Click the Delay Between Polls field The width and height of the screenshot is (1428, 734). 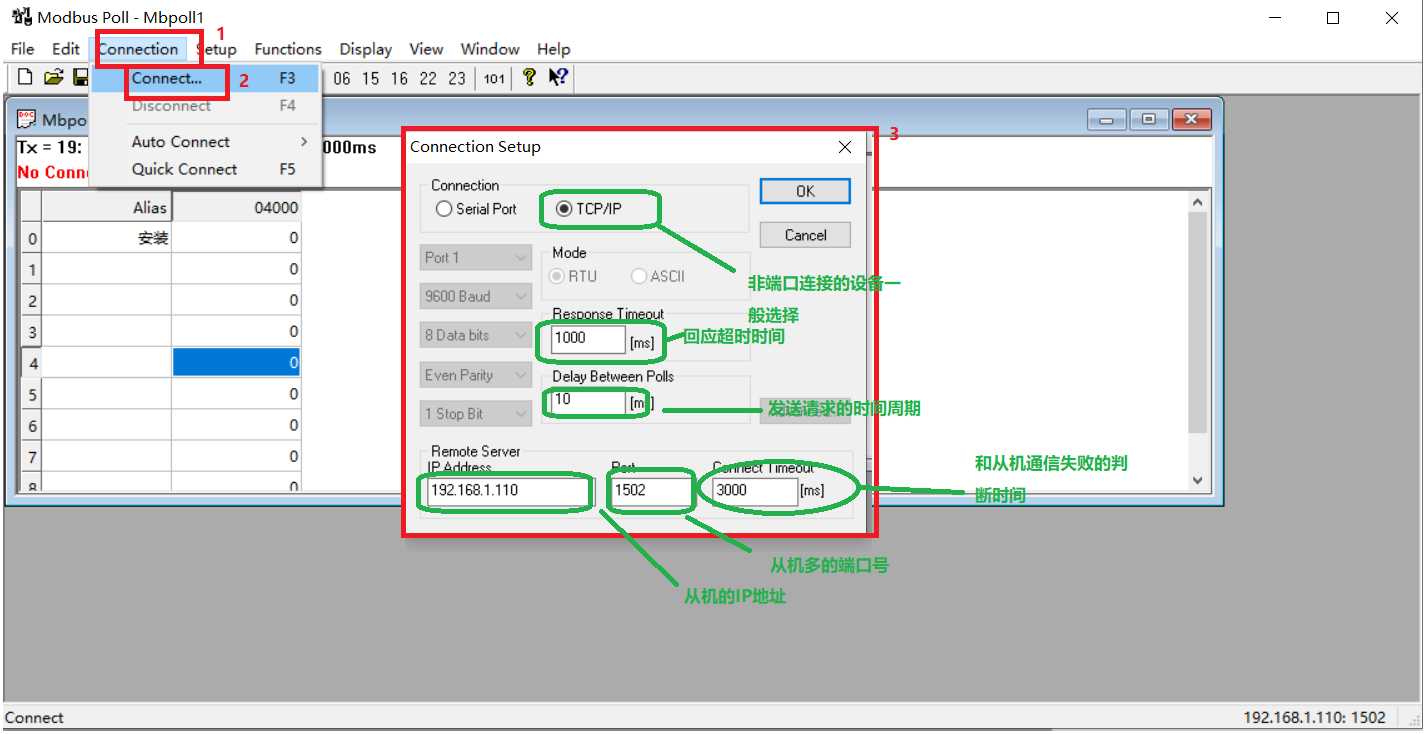(x=588, y=400)
